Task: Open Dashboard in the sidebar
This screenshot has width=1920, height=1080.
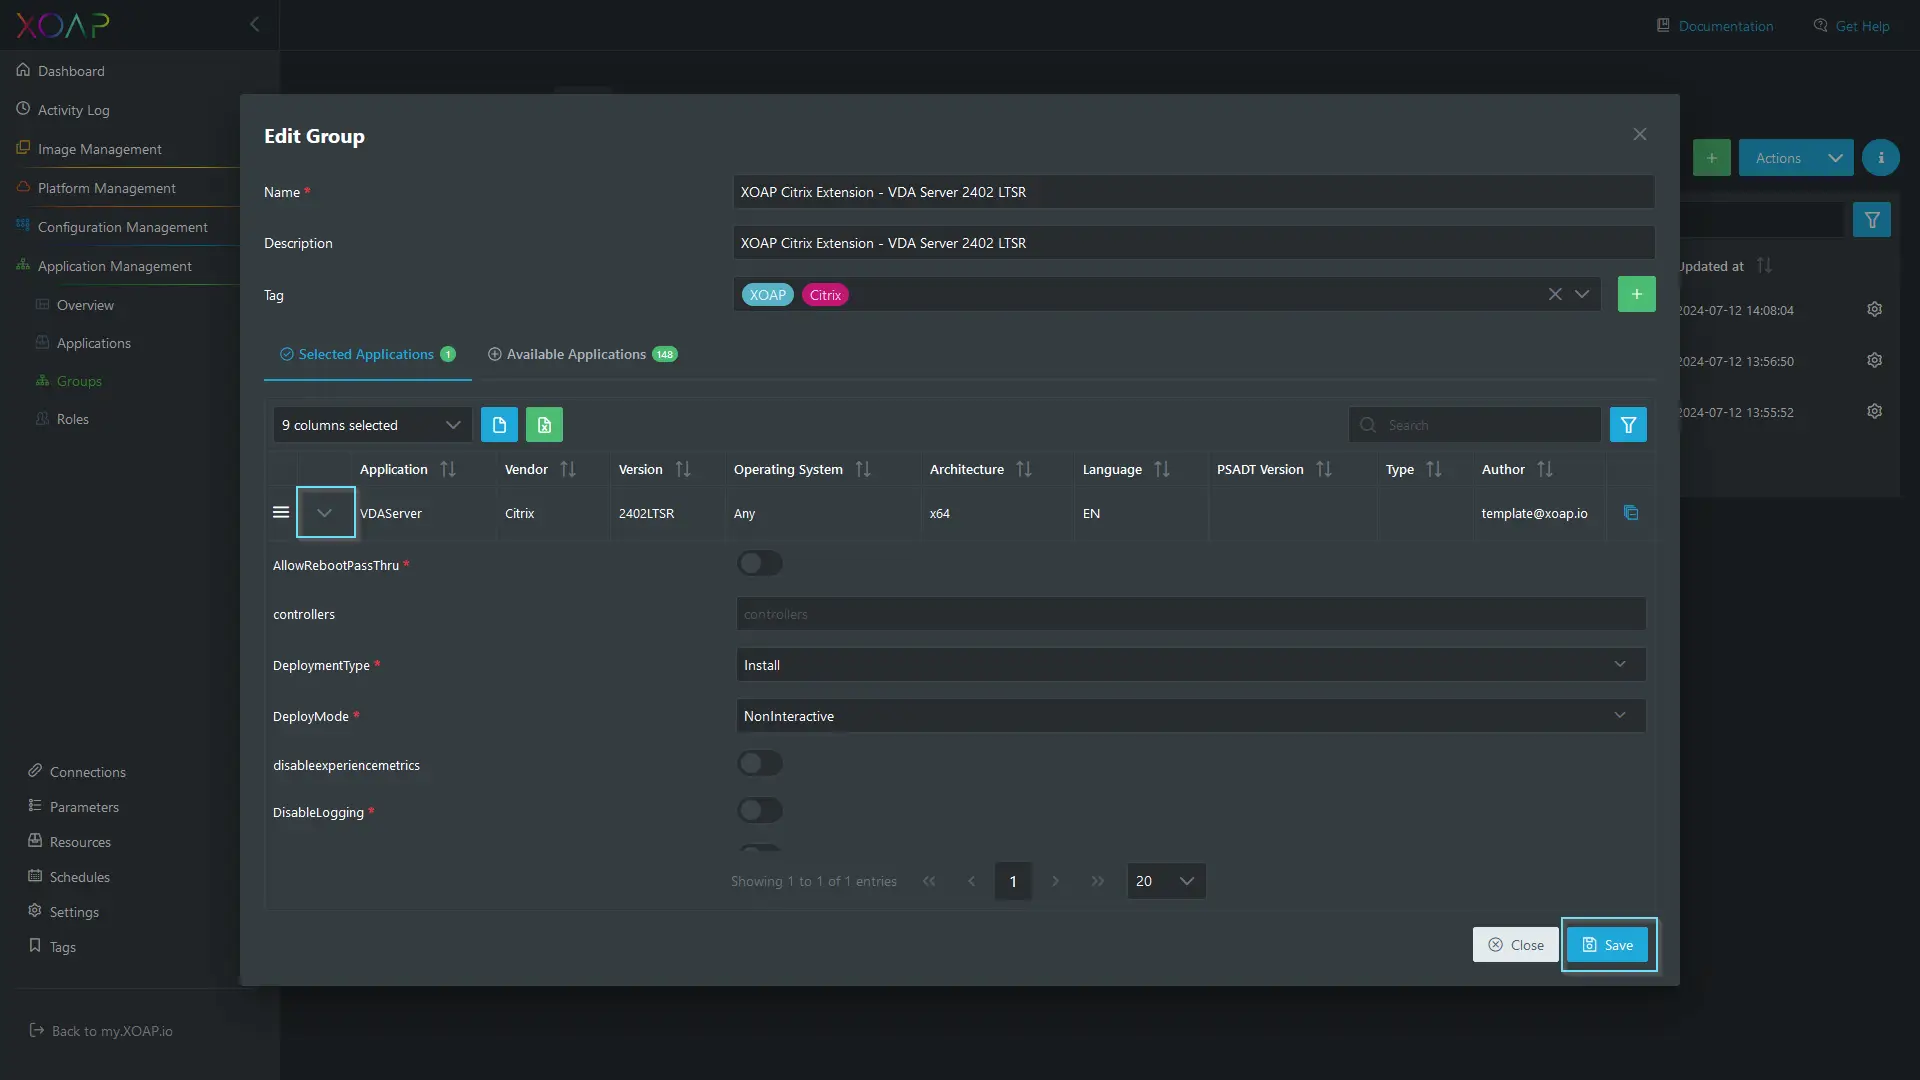Action: (71, 71)
